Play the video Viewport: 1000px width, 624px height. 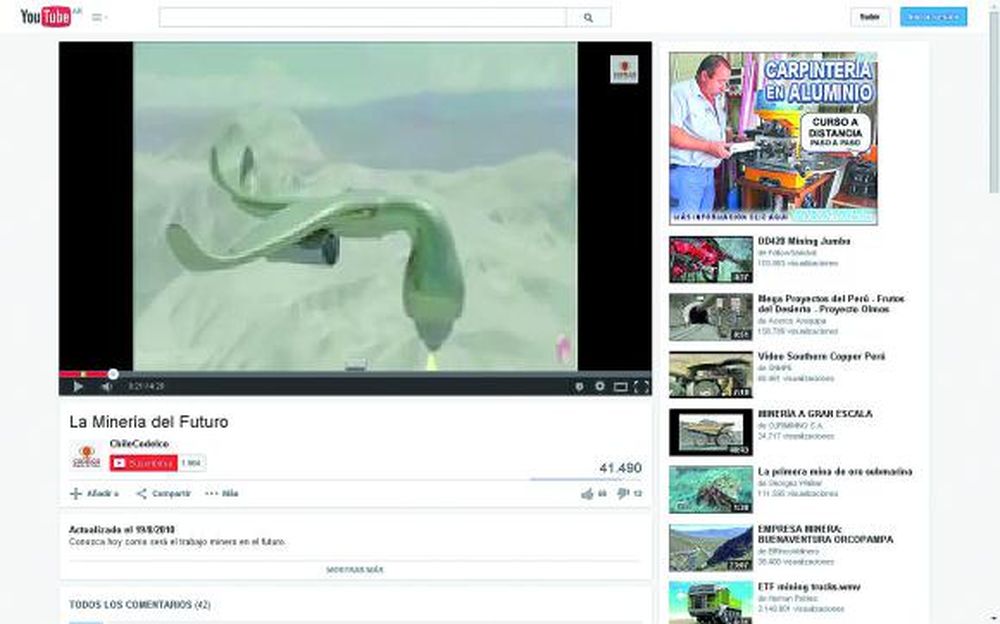77,386
